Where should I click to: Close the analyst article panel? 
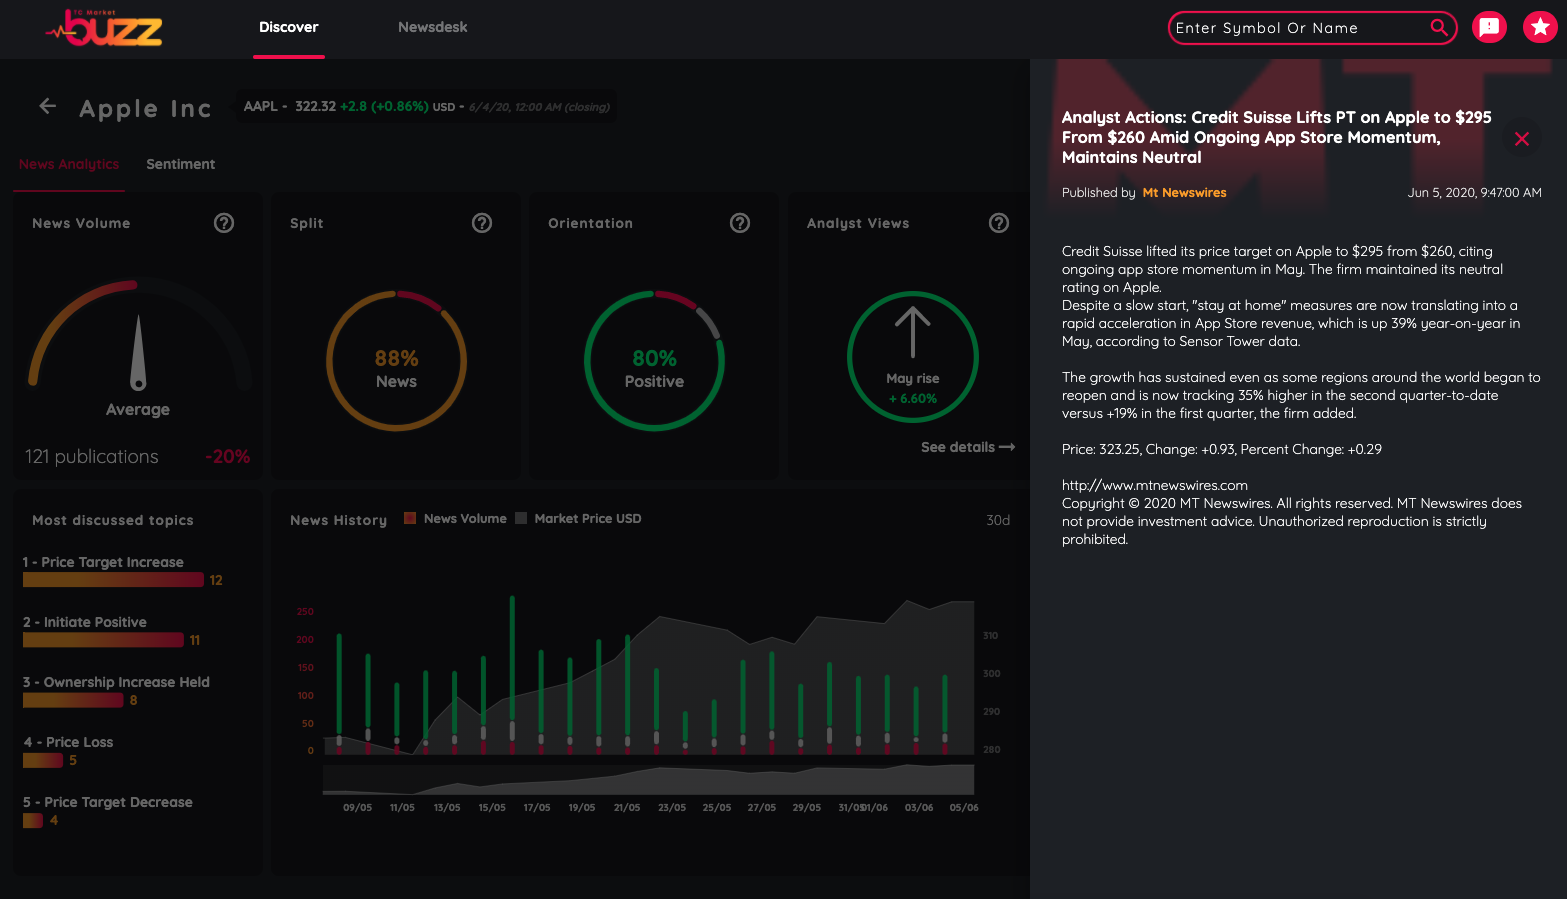1521,139
